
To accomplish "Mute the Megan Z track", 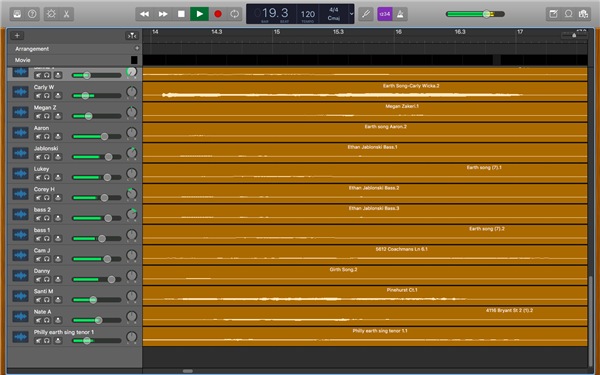I will 38,116.
